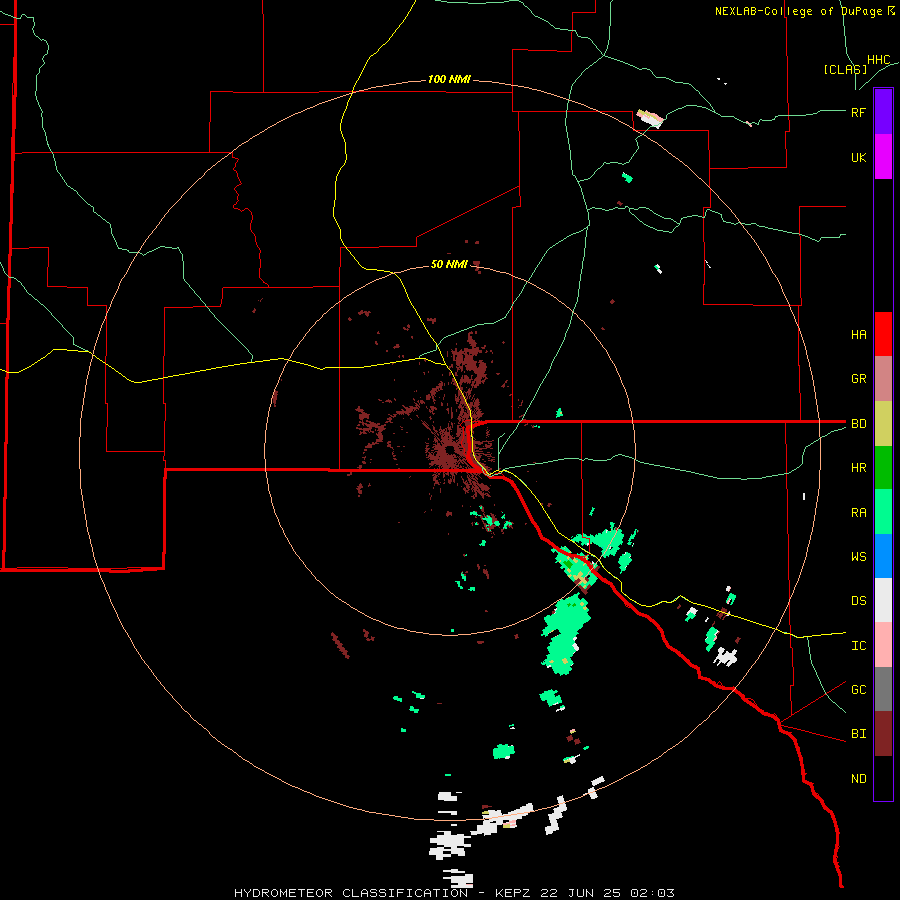Image resolution: width=900 pixels, height=900 pixels.
Task: Select the light pink IC swatch
Action: pos(883,645)
